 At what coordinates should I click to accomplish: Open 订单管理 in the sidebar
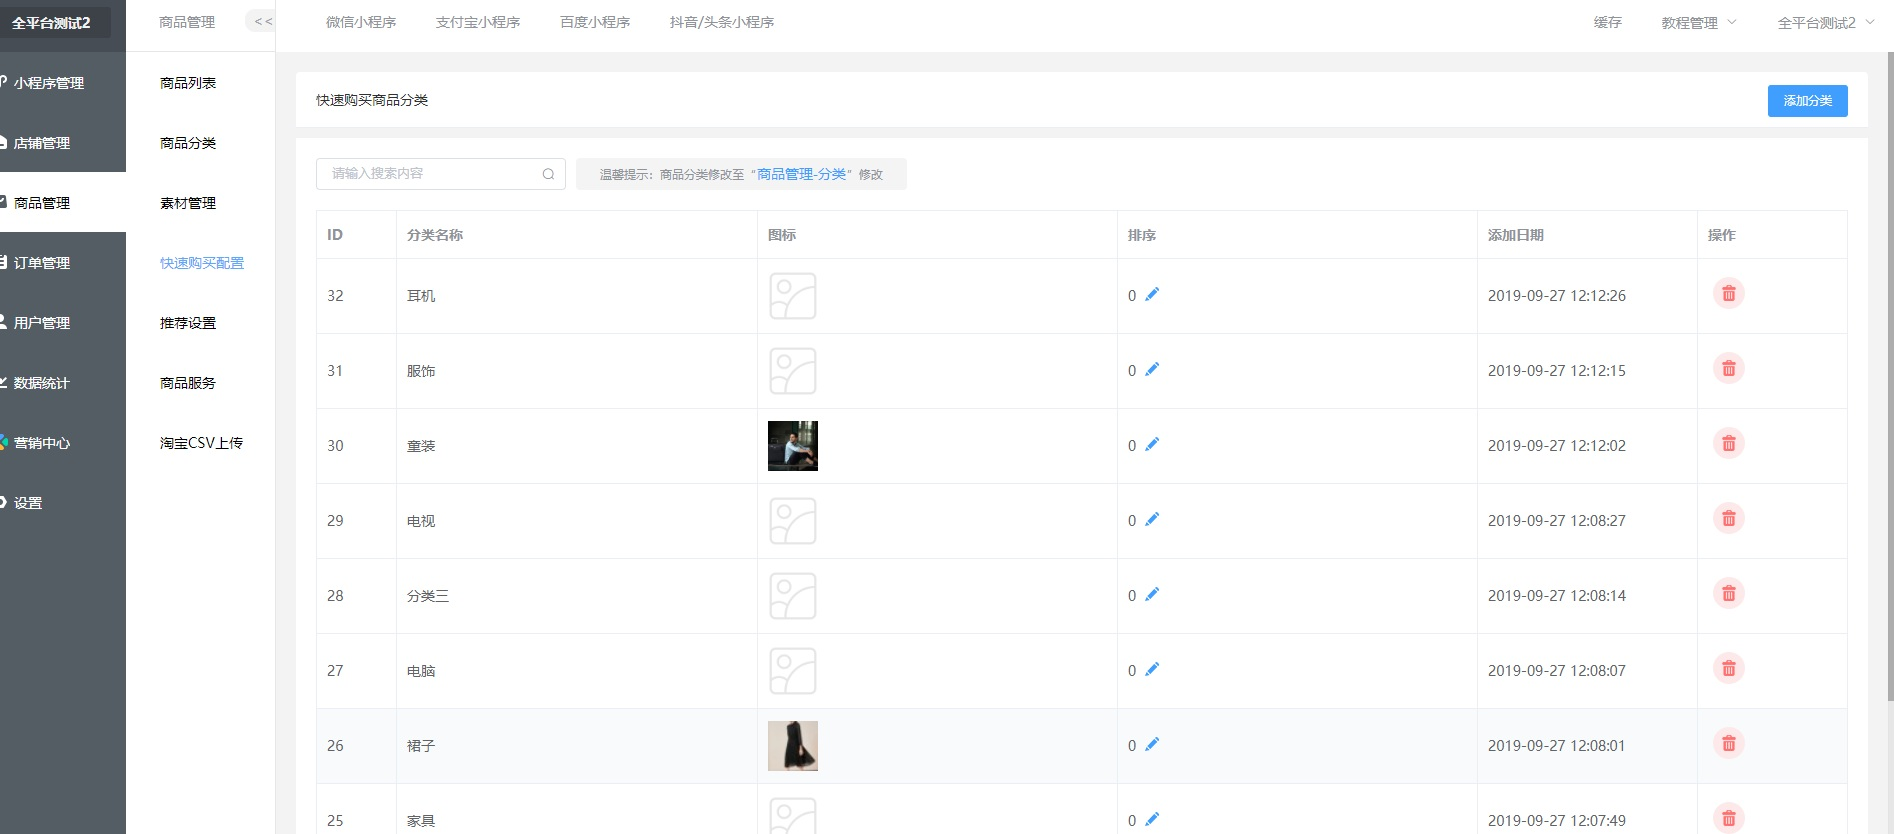point(63,263)
